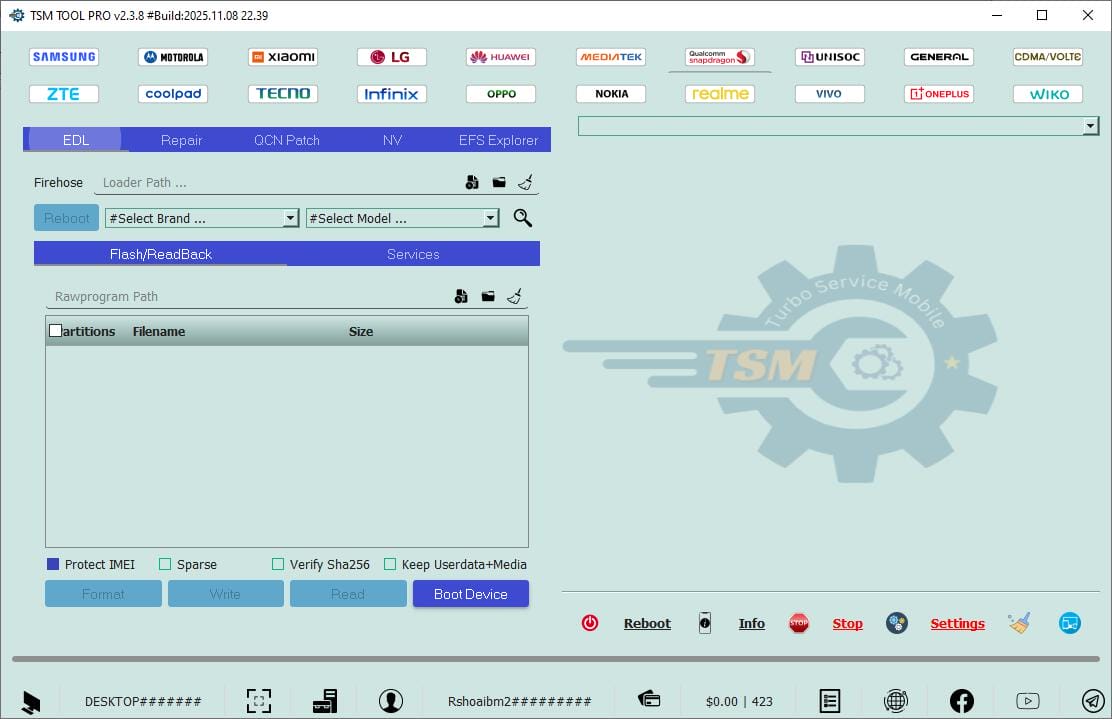This screenshot has width=1112, height=719.
Task: Select the XIAOMI brand button
Action: pyautogui.click(x=283, y=57)
